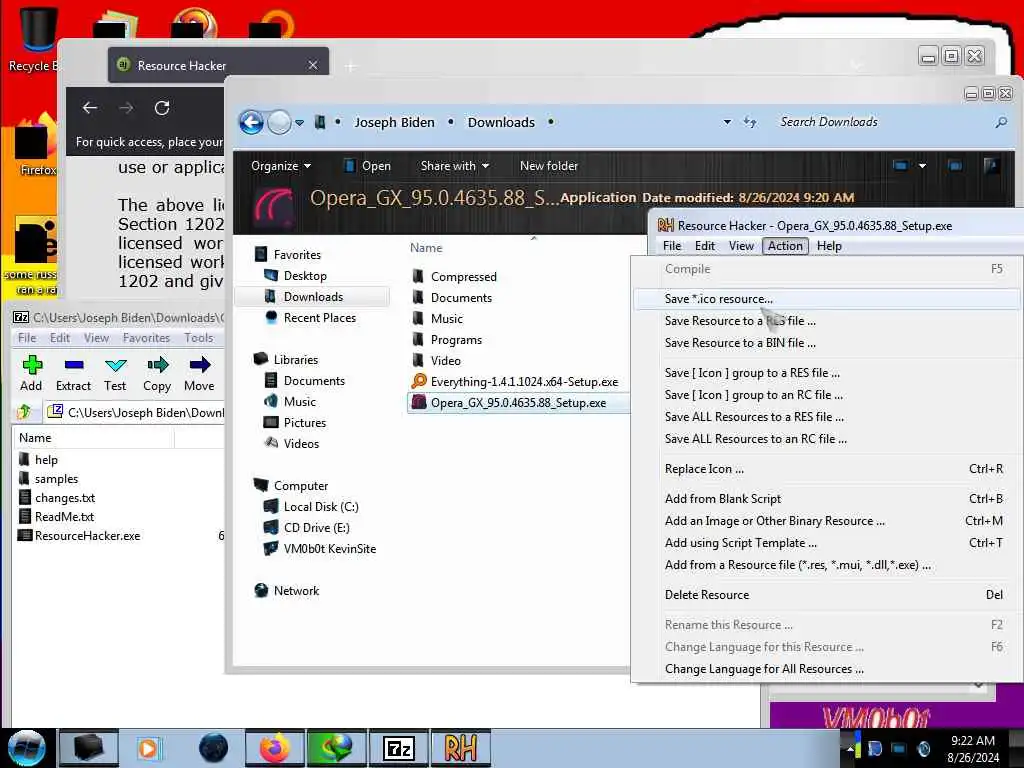Click the Explorer search magnifier icon
Viewport: 1024px width, 768px height.
[1001, 122]
